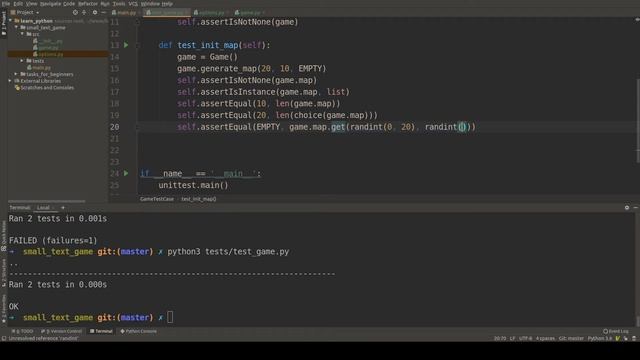Viewport: 640px width, 360px height.
Task: Open the Version Control tool window
Action: [x=62, y=331]
